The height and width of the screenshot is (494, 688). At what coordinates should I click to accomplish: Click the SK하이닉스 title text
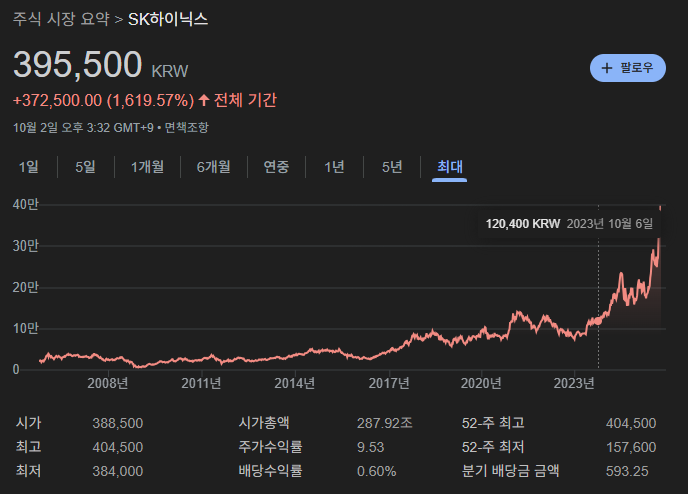[168, 19]
